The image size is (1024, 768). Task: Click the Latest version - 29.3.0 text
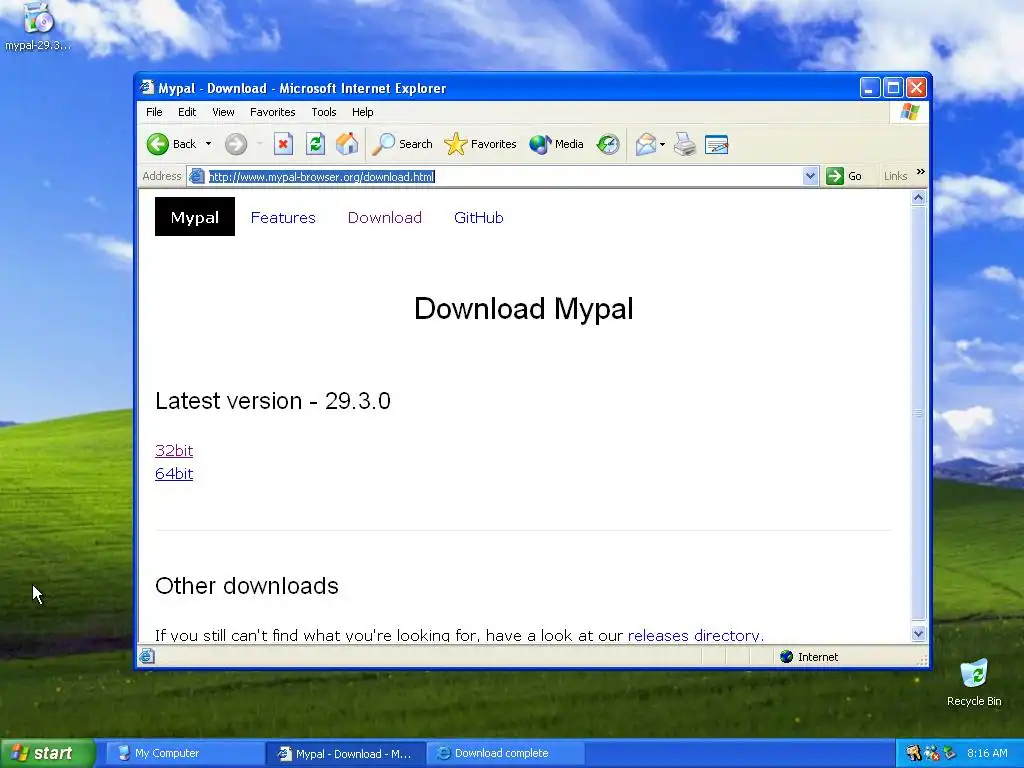pos(273,400)
